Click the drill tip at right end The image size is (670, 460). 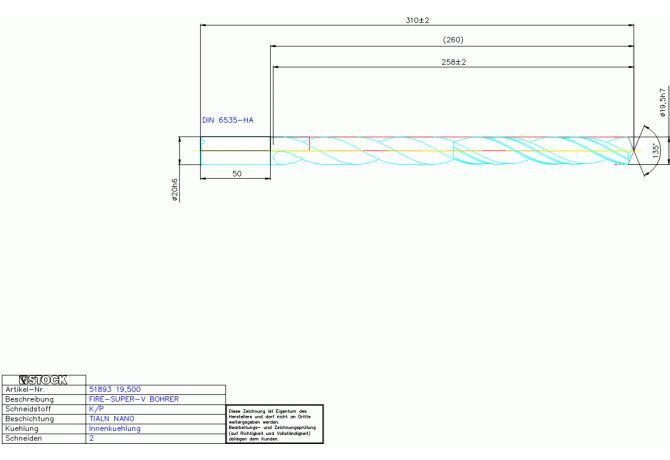point(631,151)
